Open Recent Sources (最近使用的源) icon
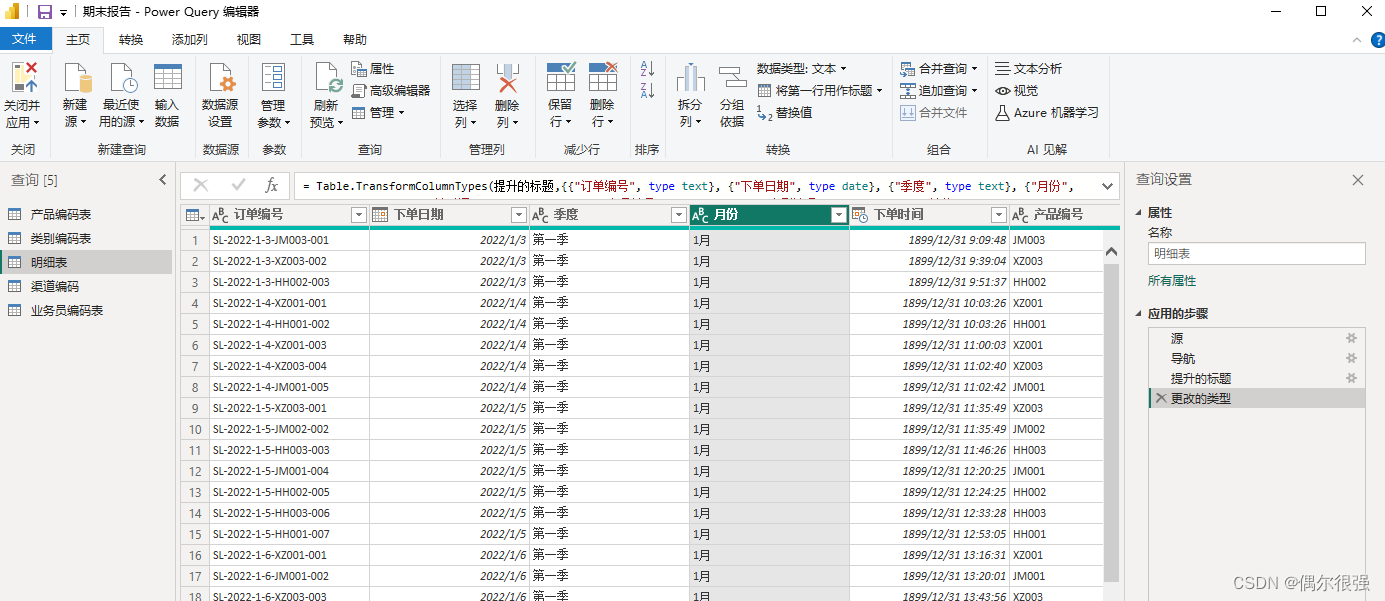The image size is (1385, 601). coord(121,78)
